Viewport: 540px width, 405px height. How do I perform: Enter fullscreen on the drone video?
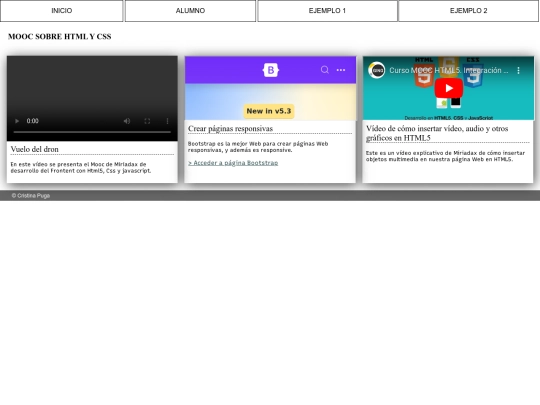tap(147, 121)
